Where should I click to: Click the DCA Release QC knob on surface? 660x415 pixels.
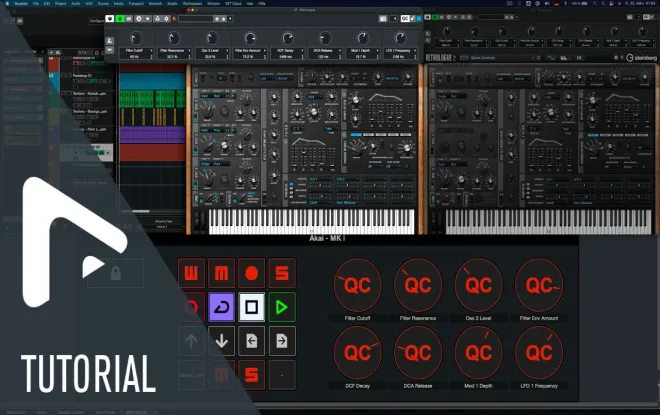pyautogui.click(x=418, y=353)
